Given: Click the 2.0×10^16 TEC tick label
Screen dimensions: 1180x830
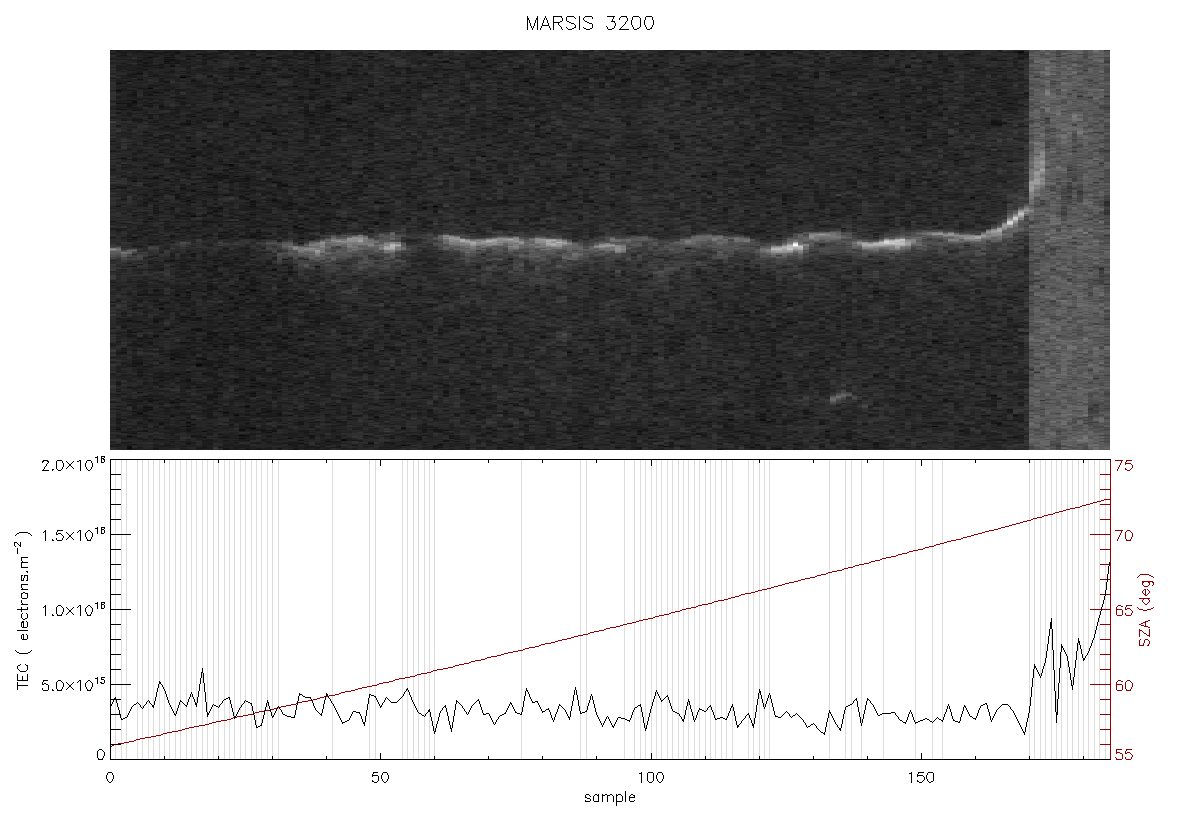Looking at the screenshot, I should click(73, 464).
